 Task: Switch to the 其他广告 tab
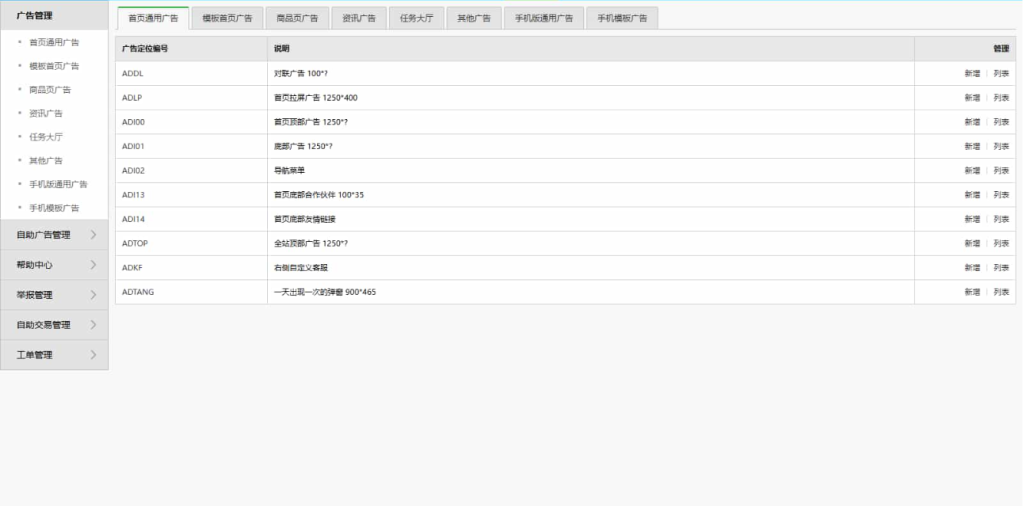[x=473, y=18]
